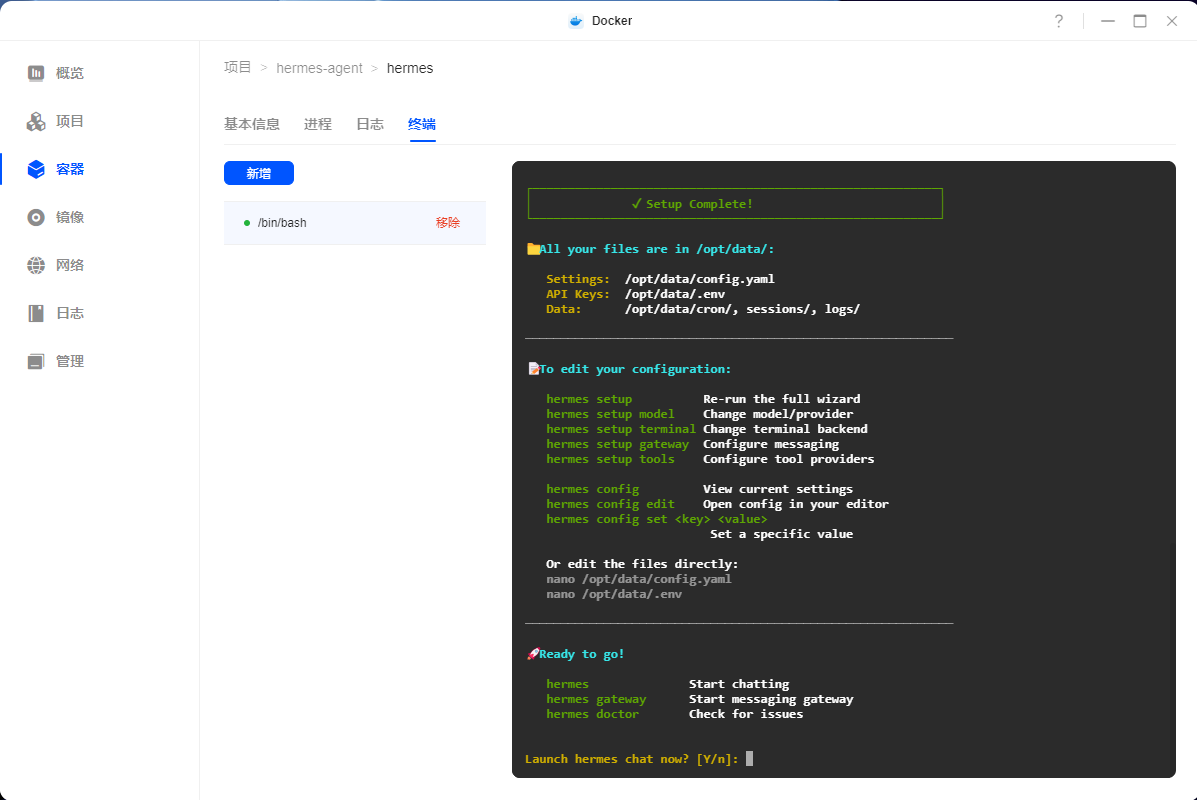Go to hermes-agent in the breadcrumb

pyautogui.click(x=319, y=68)
